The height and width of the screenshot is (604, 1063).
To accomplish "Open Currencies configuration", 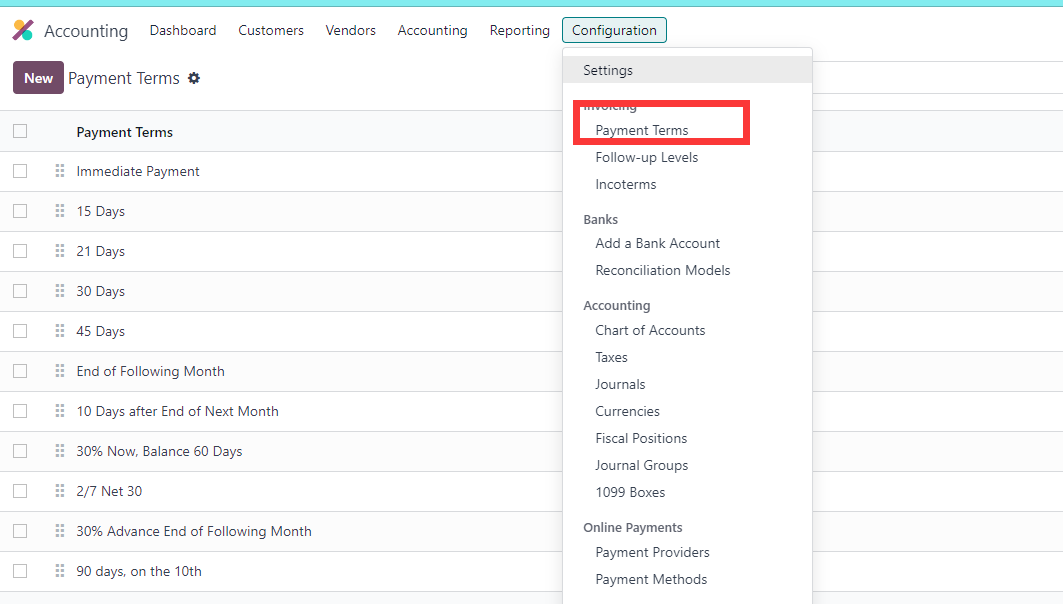I will pos(627,411).
